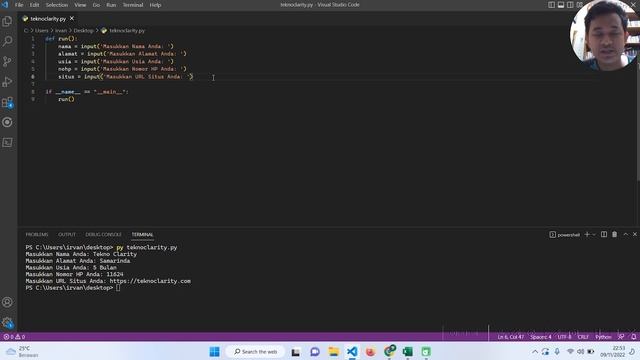Open Excel from the taskbar
Screen dimensions: 640x360
(x=407, y=351)
